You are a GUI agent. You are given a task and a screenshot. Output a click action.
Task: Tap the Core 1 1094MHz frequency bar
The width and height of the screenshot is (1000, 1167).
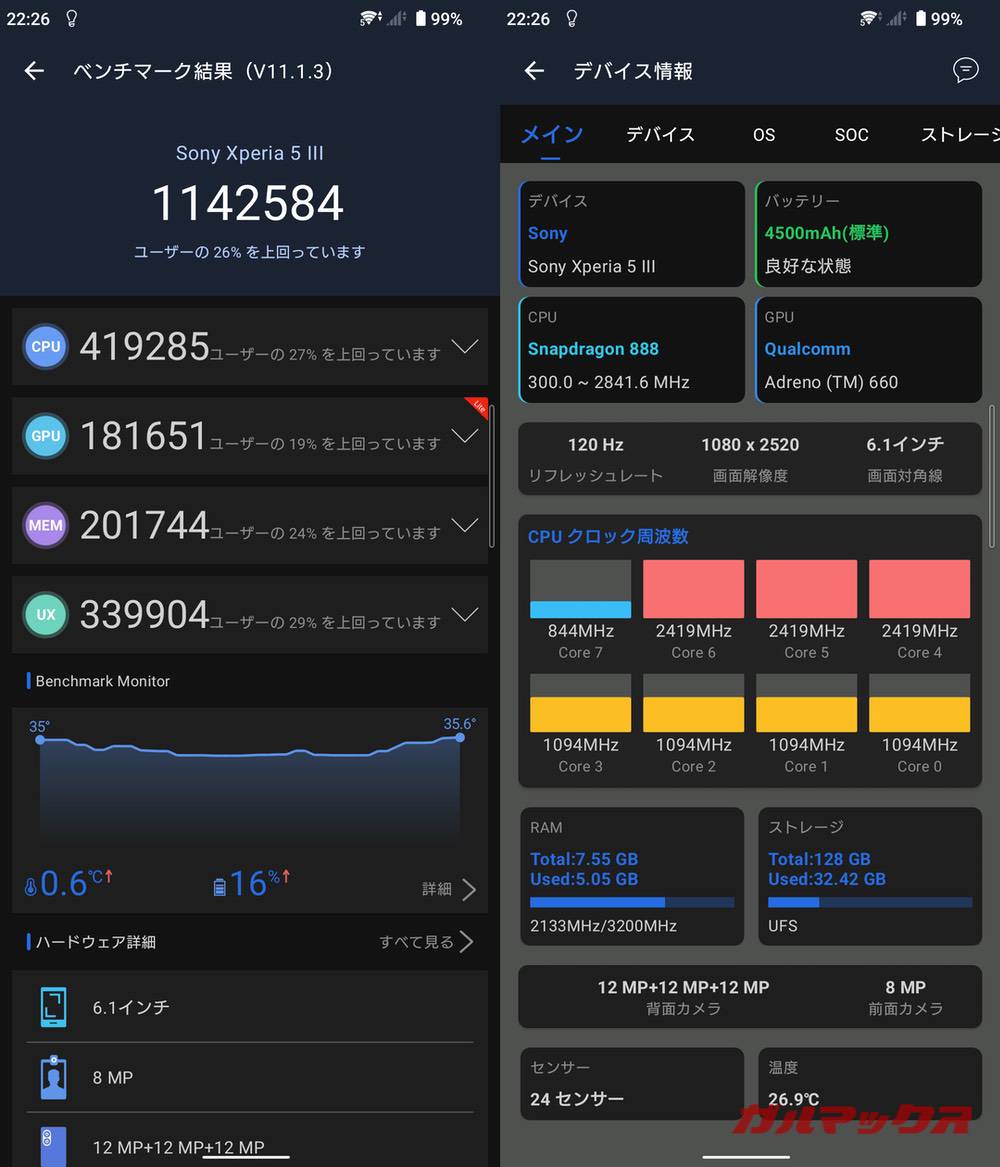[x=807, y=703]
